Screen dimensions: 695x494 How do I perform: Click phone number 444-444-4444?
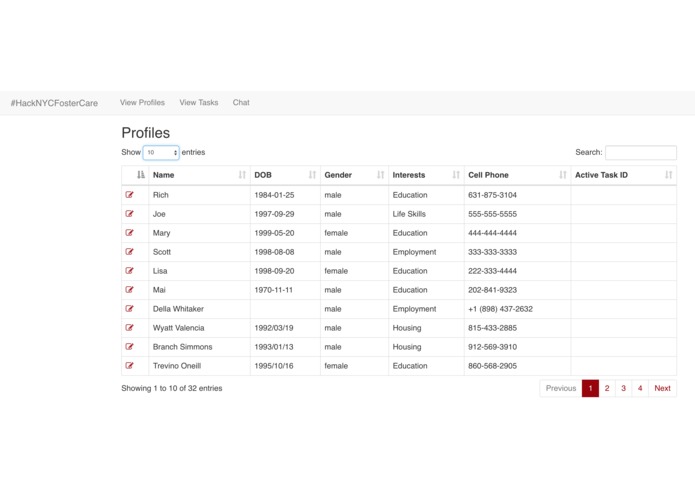point(492,233)
